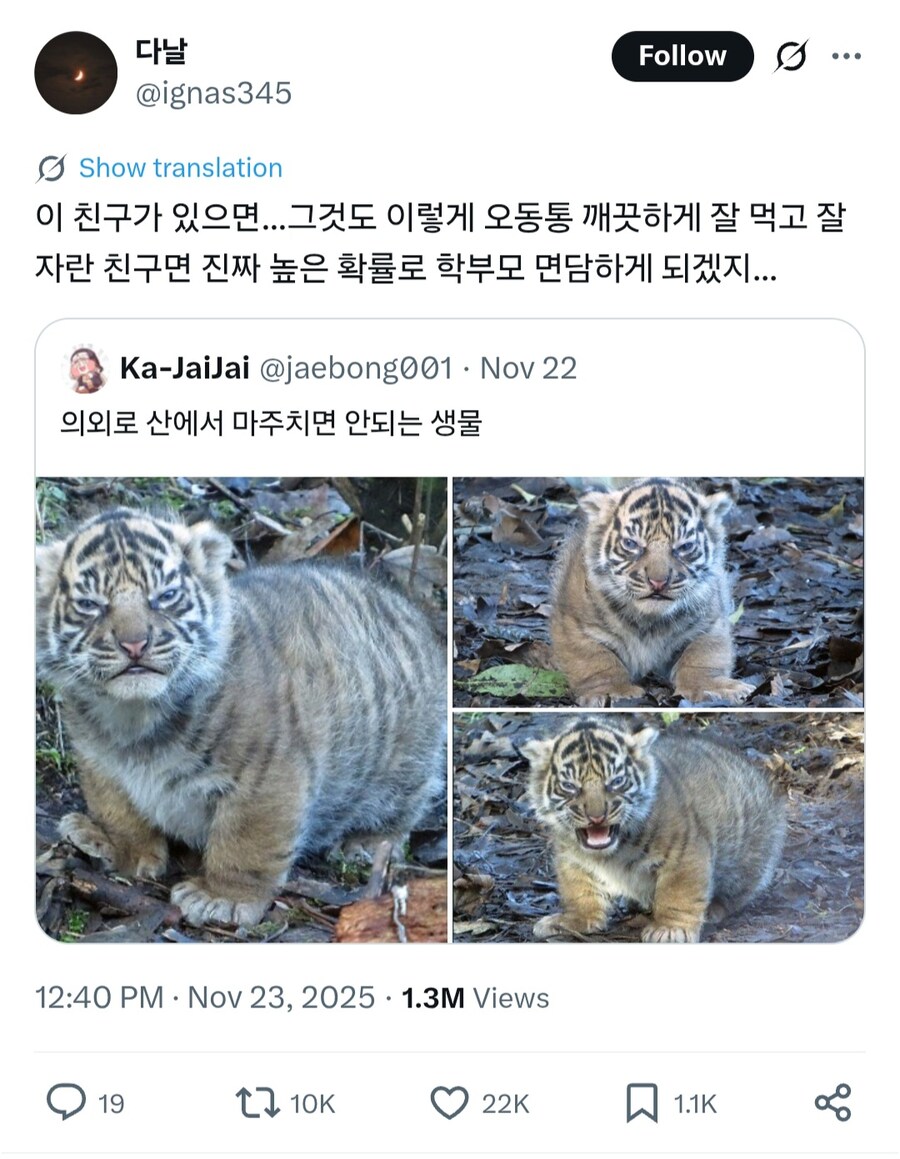
Task: Repost this tweet via retweet icon
Action: pyautogui.click(x=258, y=1102)
